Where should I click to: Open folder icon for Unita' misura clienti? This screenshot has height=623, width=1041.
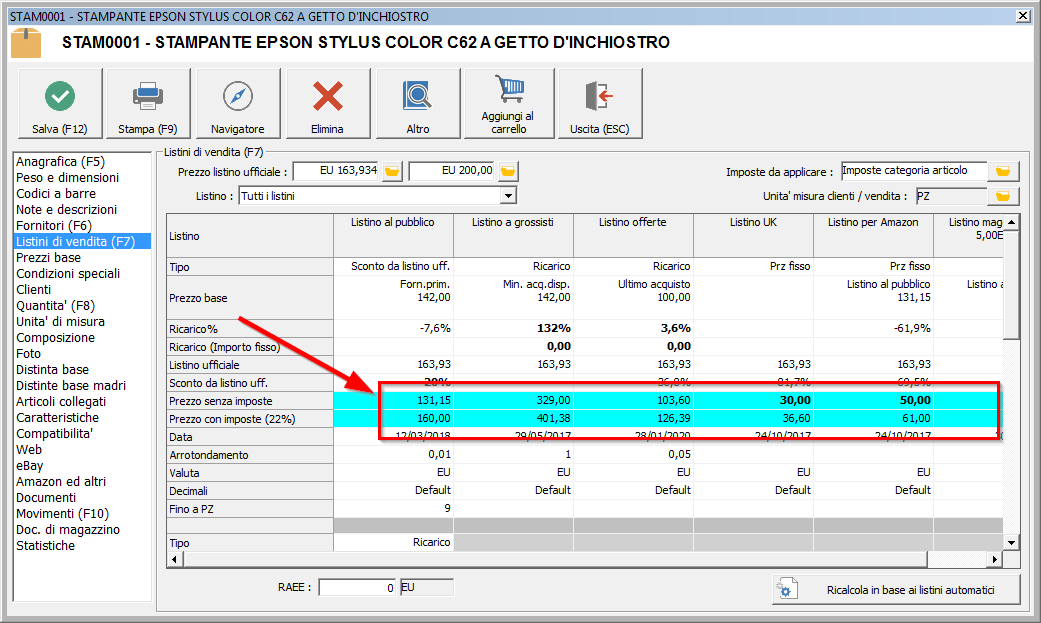point(1003,196)
